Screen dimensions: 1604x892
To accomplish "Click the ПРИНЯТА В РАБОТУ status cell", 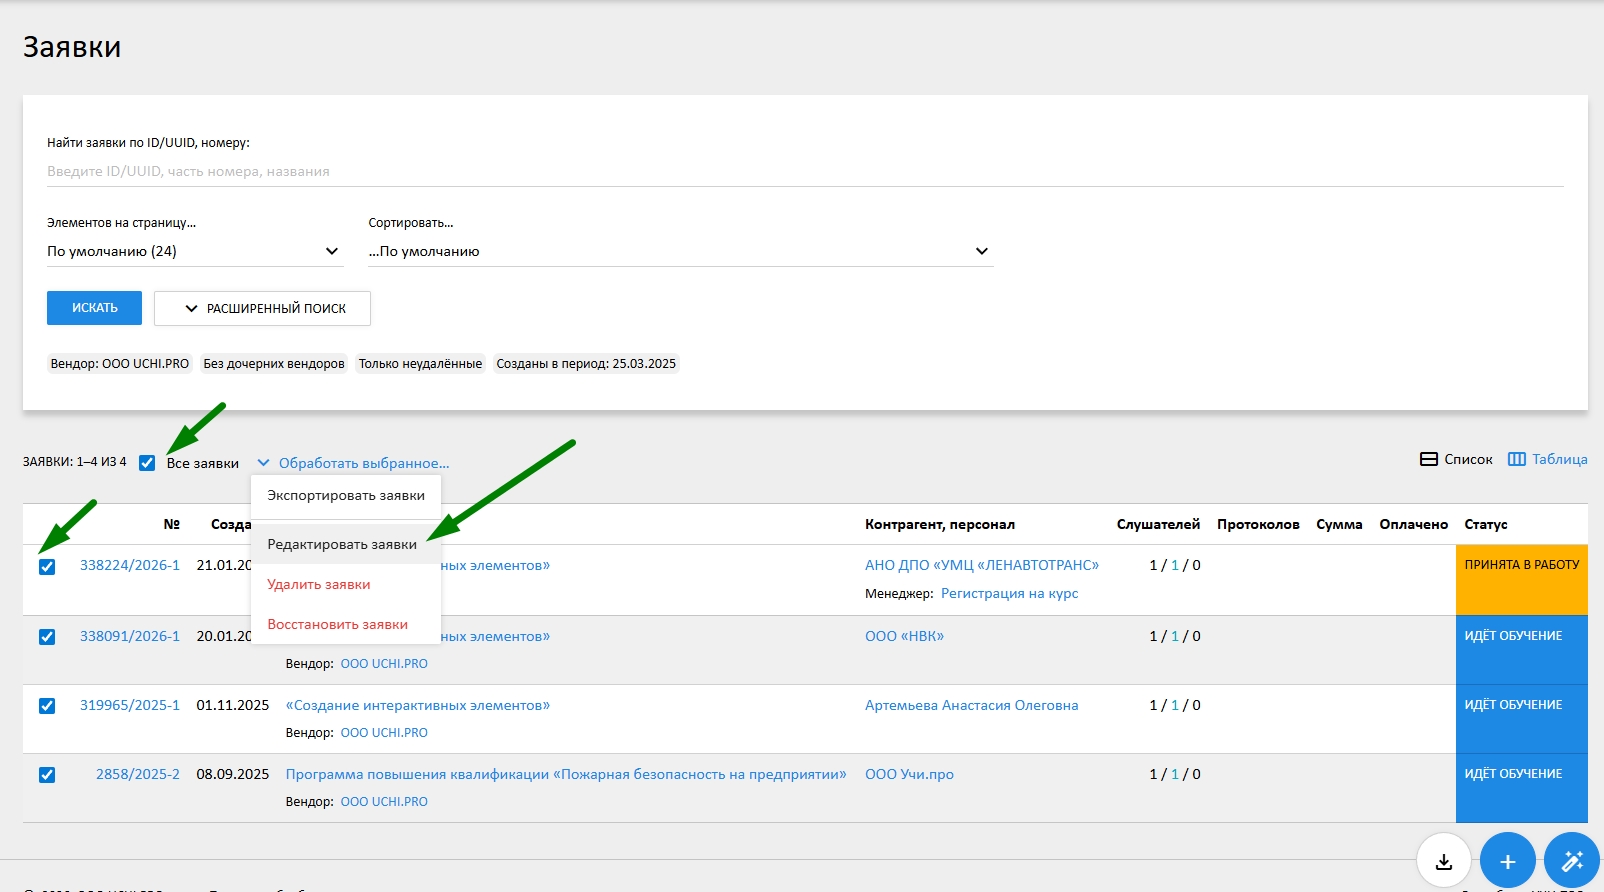I will [1521, 579].
